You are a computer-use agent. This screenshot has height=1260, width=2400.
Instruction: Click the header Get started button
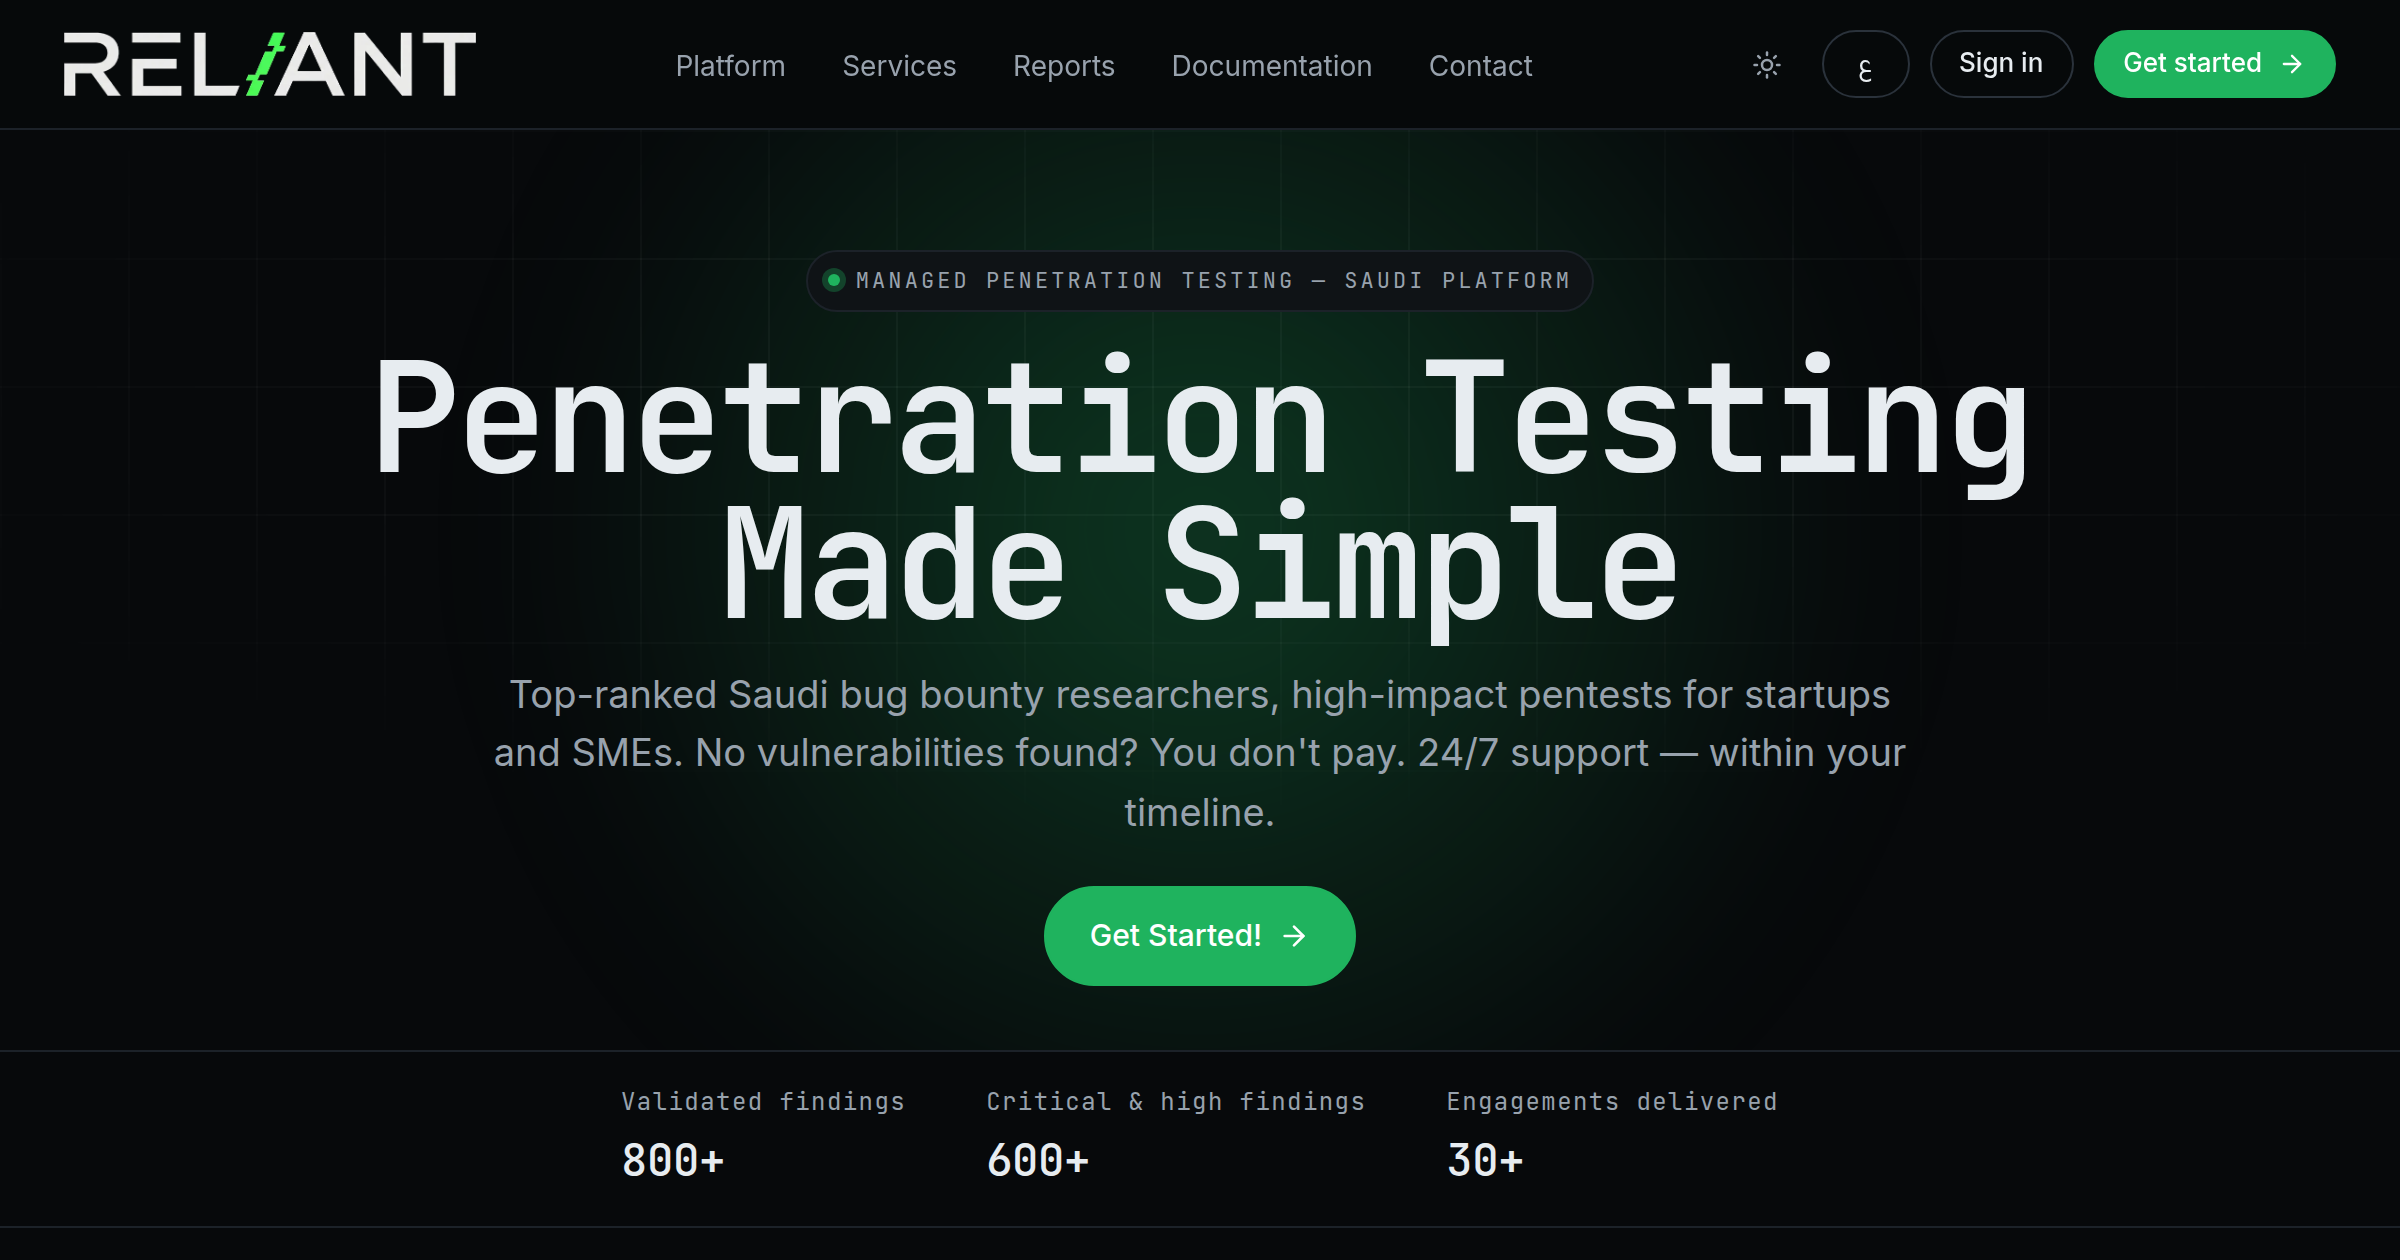2214,64
